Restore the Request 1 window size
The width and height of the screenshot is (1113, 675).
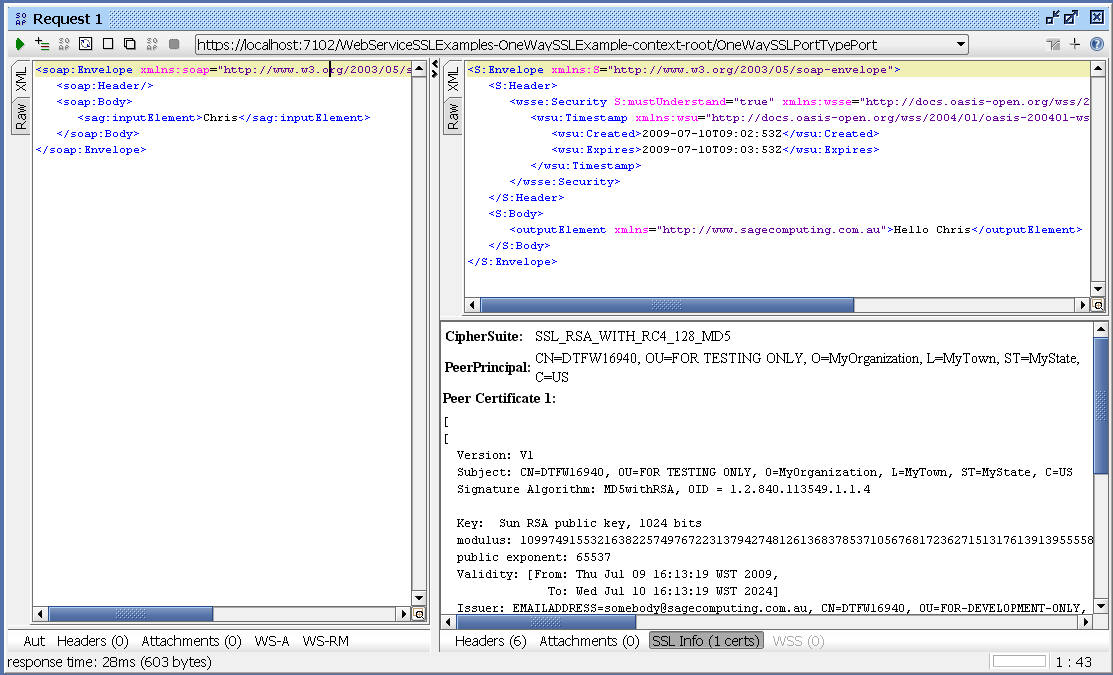click(1052, 18)
